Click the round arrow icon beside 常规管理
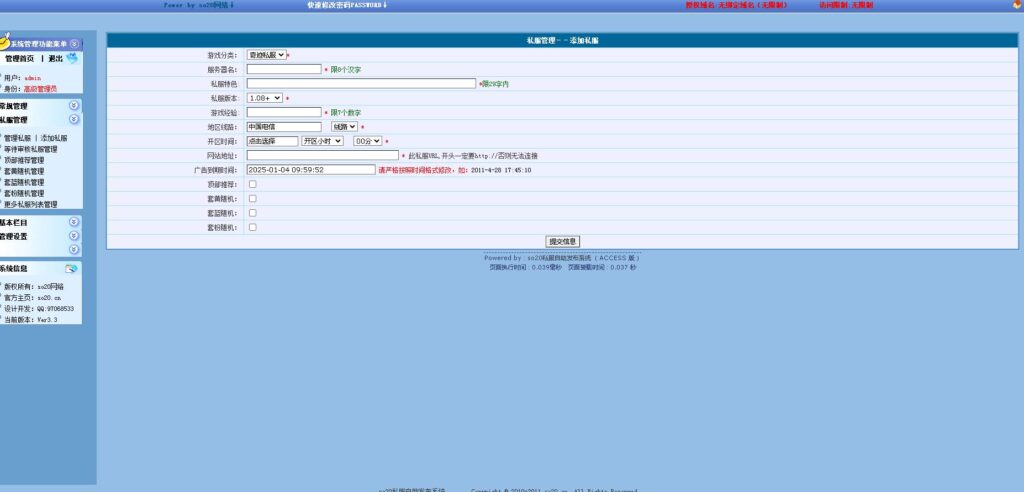The image size is (1024, 492). [73, 105]
